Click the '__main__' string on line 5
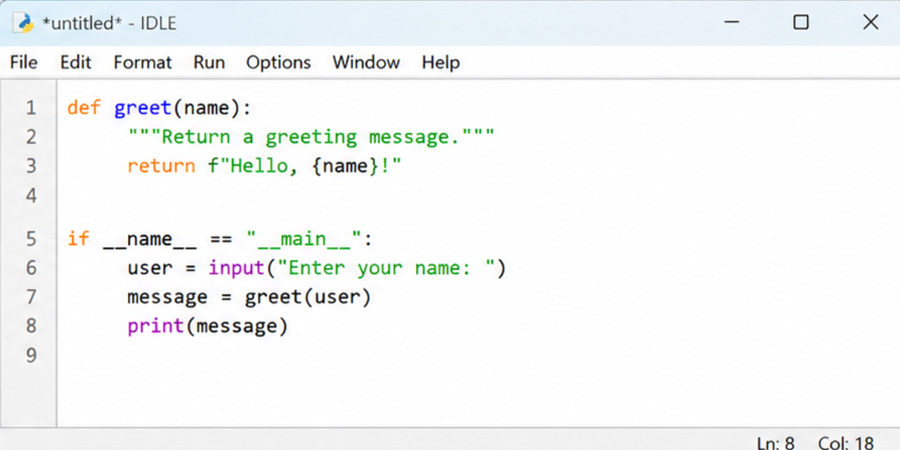This screenshot has height=450, width=900. (304, 238)
